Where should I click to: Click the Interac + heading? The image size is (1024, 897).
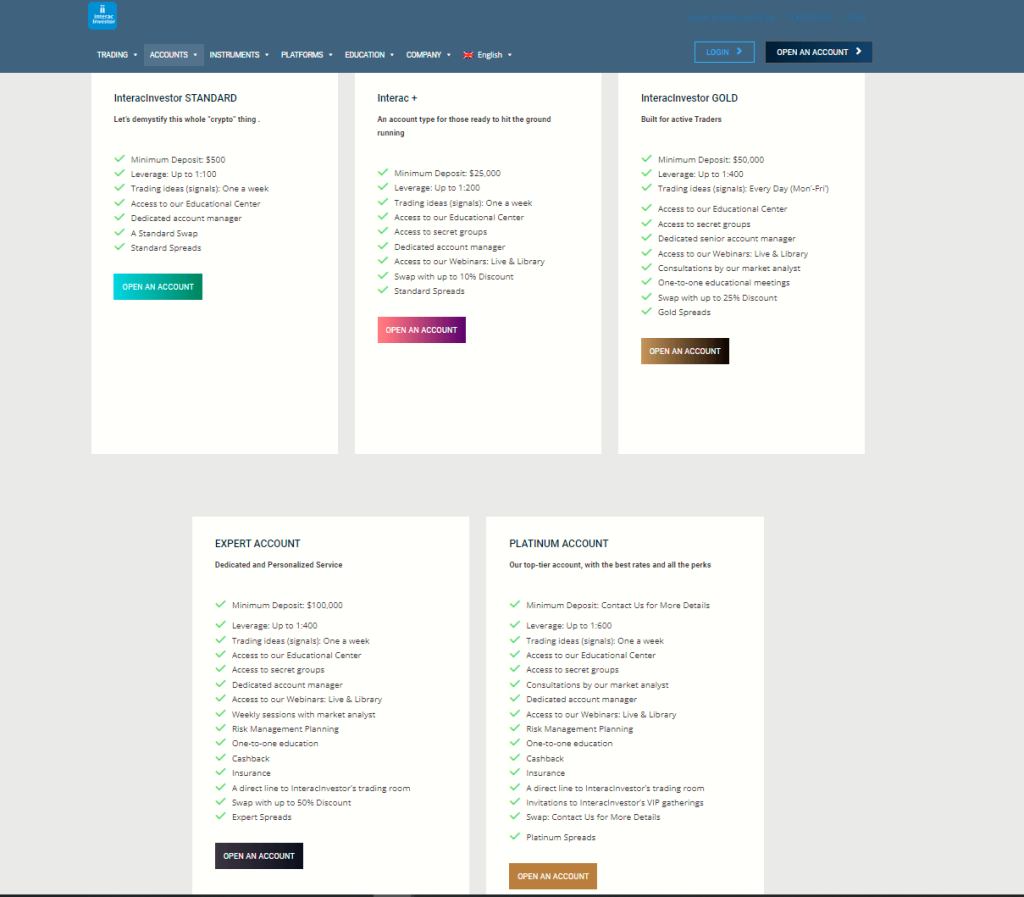[397, 98]
